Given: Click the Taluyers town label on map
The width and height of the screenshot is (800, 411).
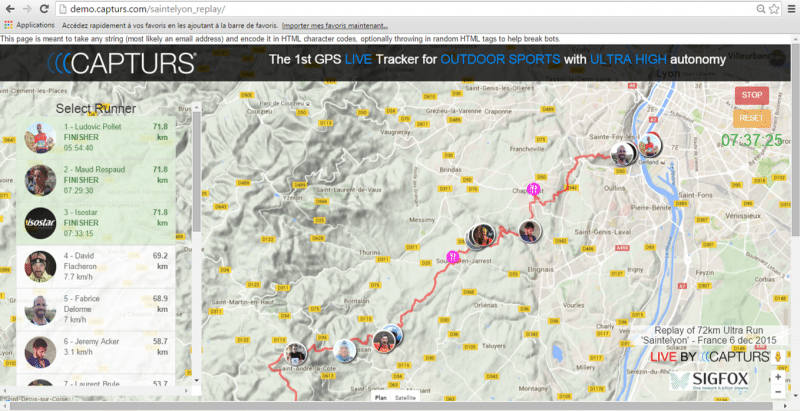Looking at the screenshot, I should pyautogui.click(x=493, y=346).
